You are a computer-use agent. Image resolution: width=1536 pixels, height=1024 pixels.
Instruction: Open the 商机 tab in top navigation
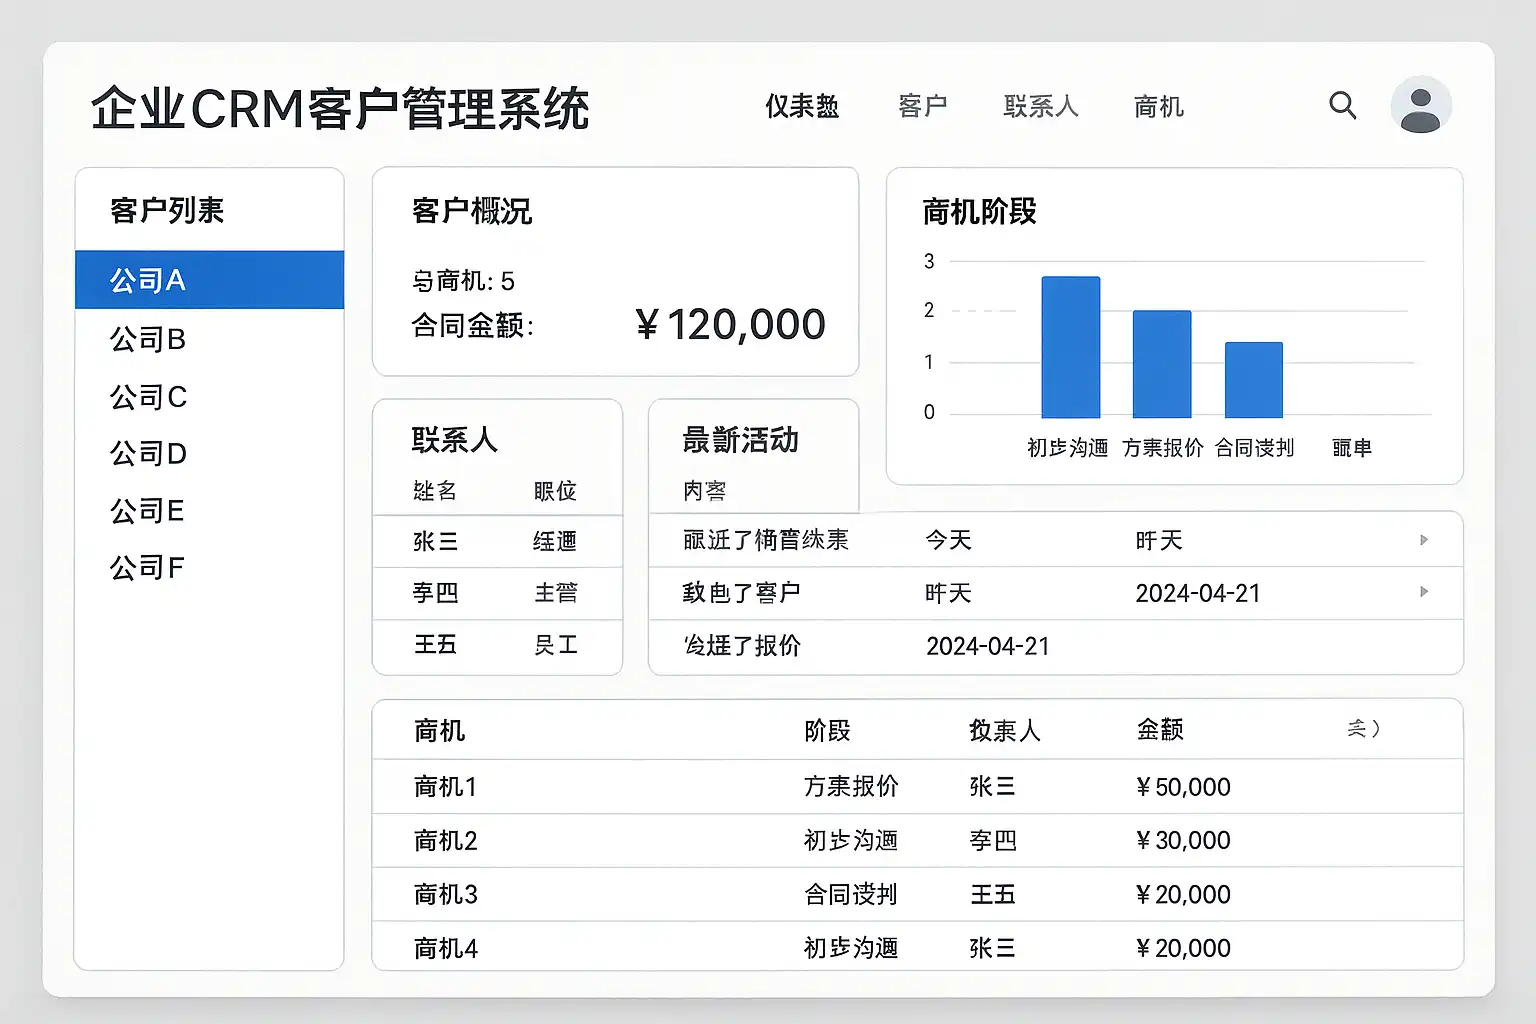pyautogui.click(x=1158, y=106)
